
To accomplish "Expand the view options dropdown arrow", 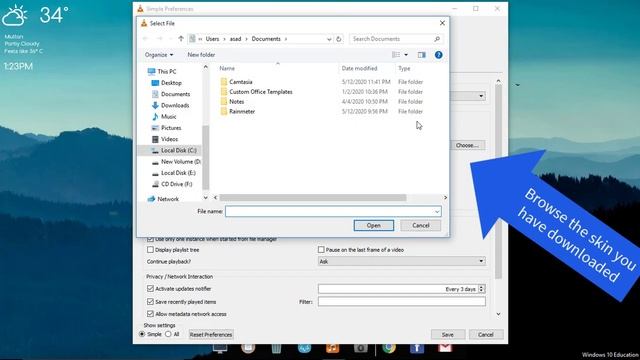I will point(406,55).
